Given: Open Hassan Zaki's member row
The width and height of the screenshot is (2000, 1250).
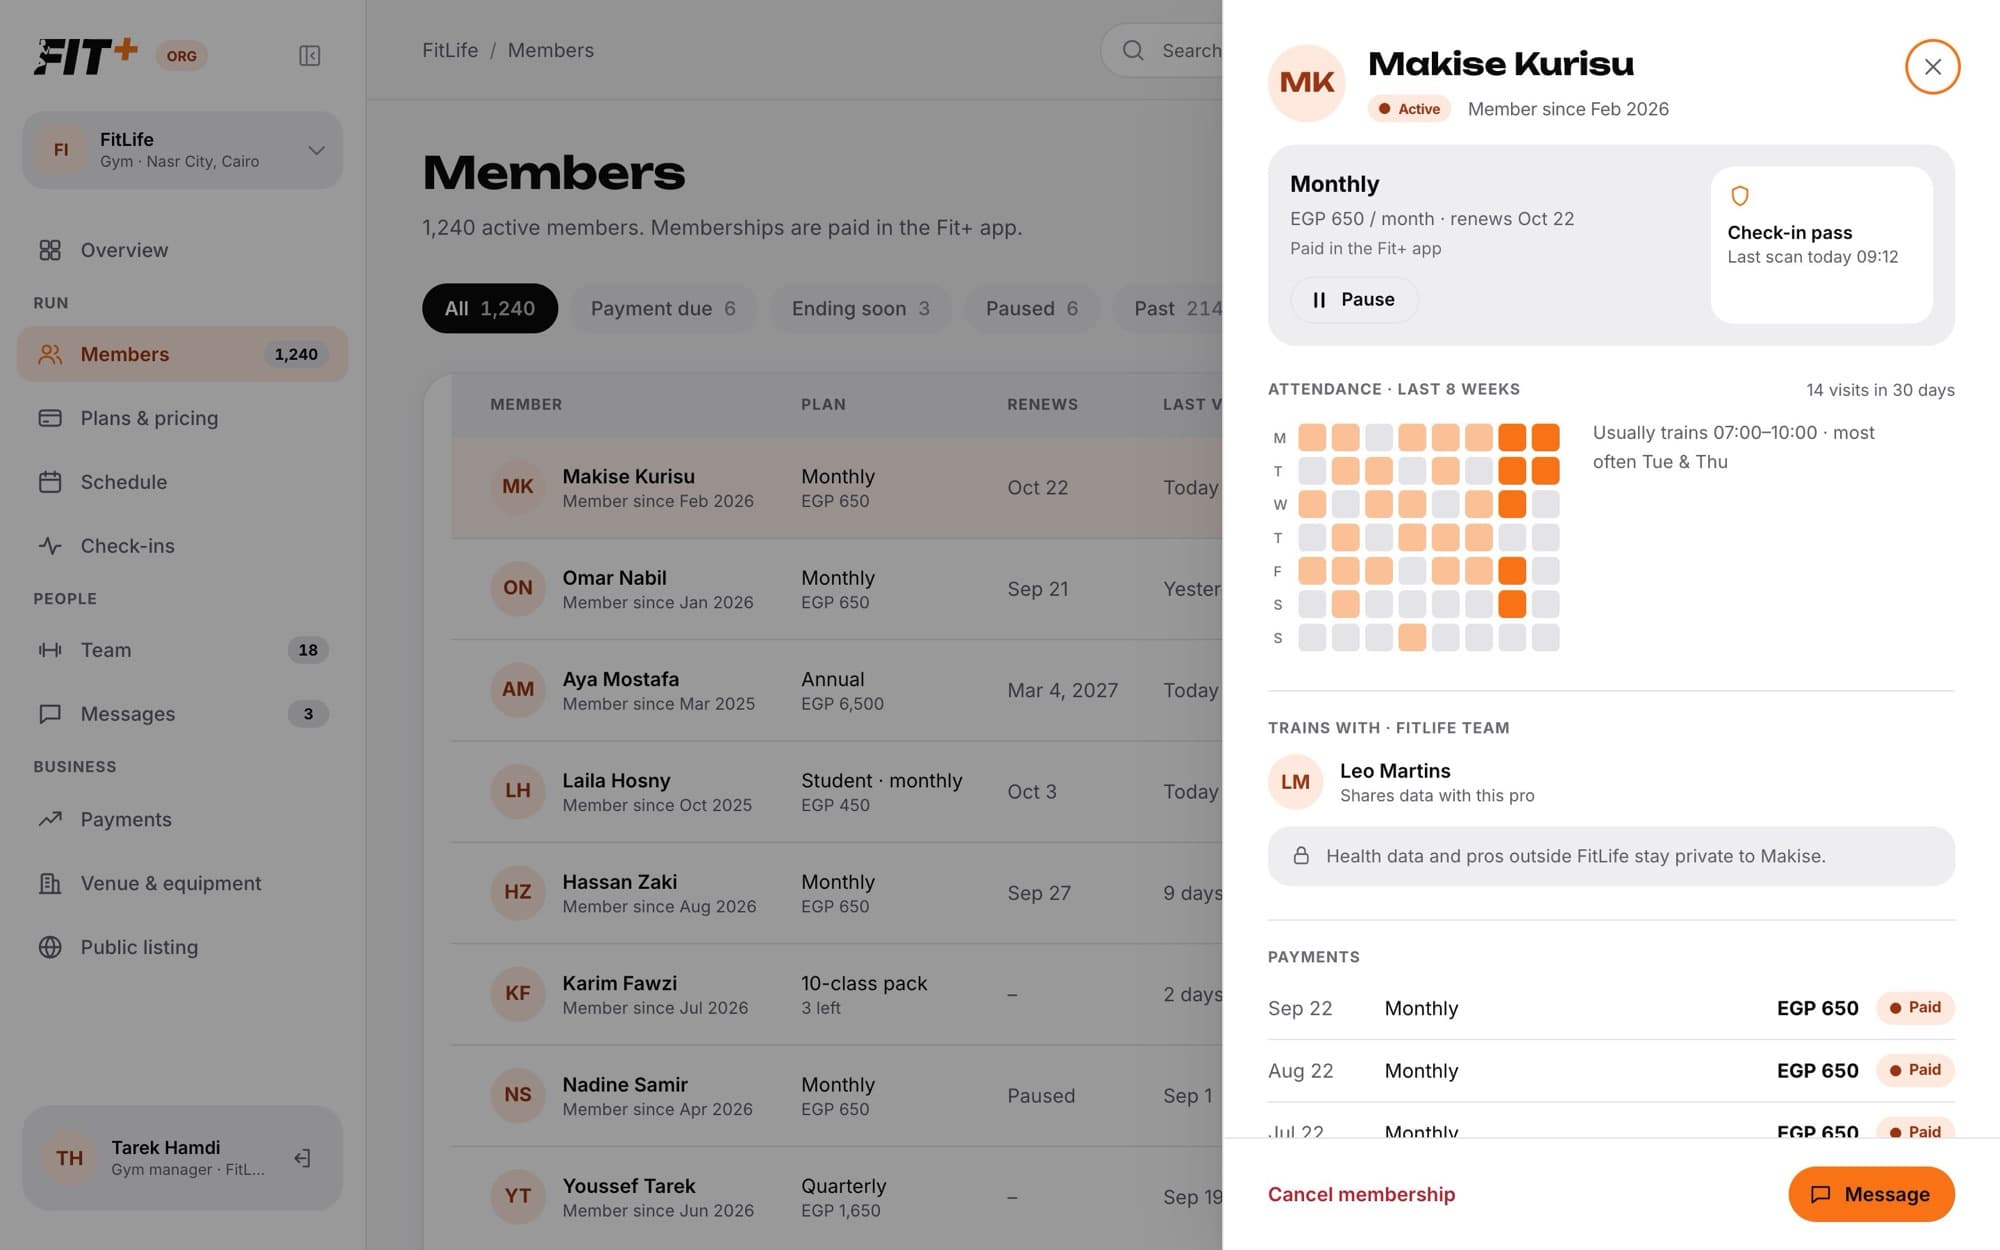Looking at the screenshot, I should point(836,893).
